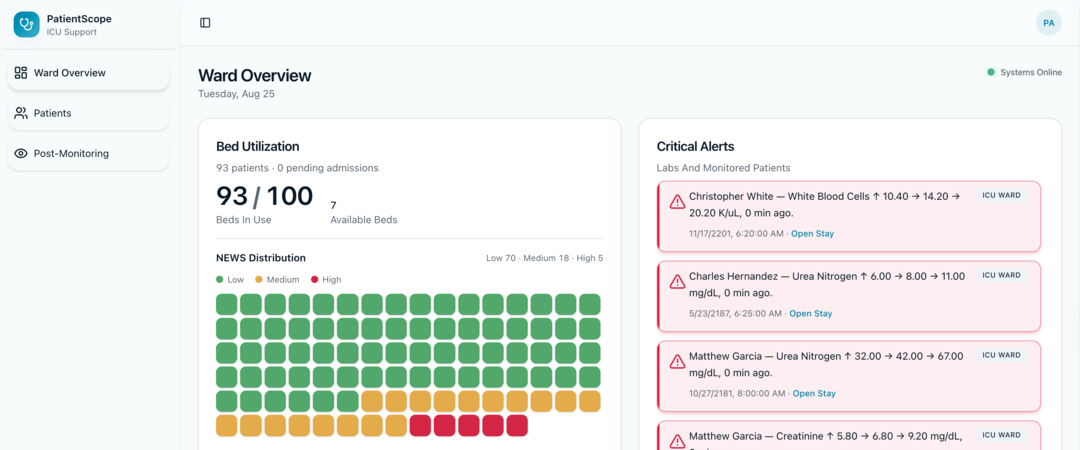Click the green Low legend dot
Viewport: 1080px width, 450px height.
[x=220, y=280]
